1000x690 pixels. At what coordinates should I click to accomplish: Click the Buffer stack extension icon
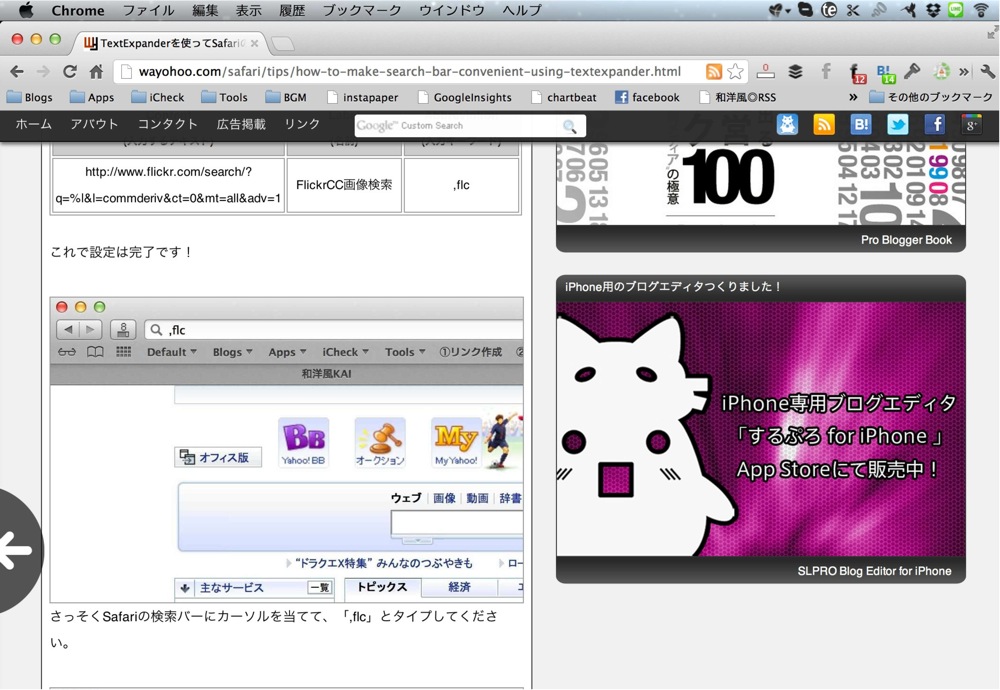pyautogui.click(x=795, y=71)
